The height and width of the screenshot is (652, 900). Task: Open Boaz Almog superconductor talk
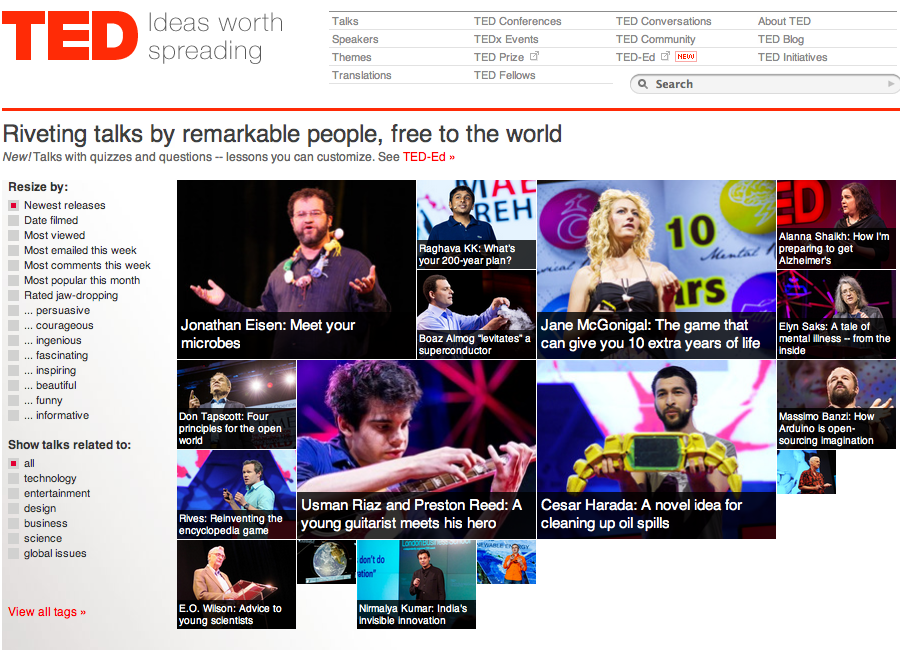click(x=476, y=315)
